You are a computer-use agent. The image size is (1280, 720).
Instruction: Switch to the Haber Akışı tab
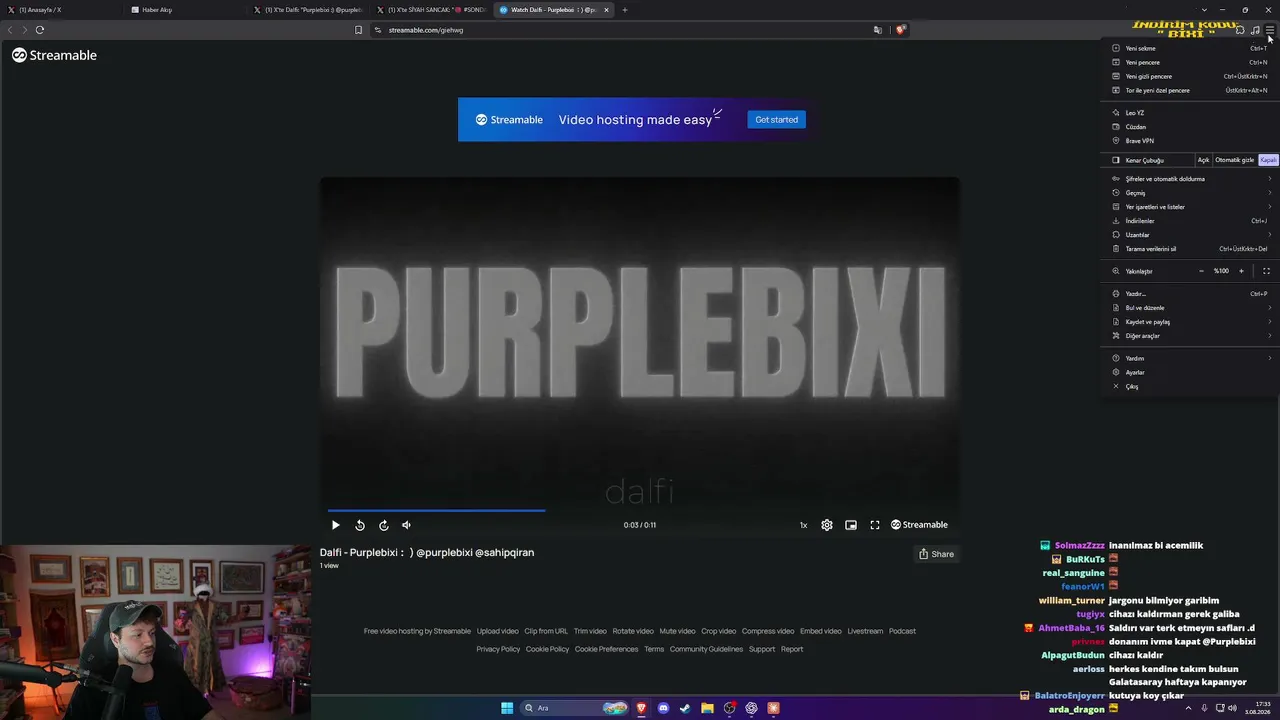pyautogui.click(x=185, y=10)
